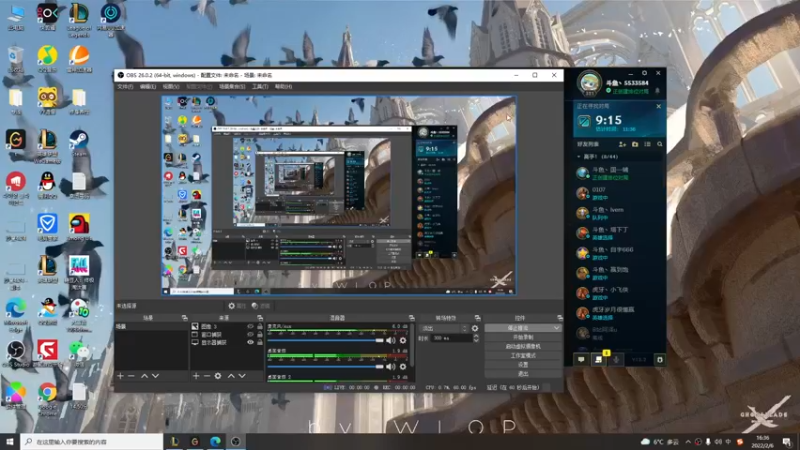This screenshot has height=450, width=800.
Task: Cancel matchmaking with the X beside 9:15 timer
Action: click(x=659, y=106)
